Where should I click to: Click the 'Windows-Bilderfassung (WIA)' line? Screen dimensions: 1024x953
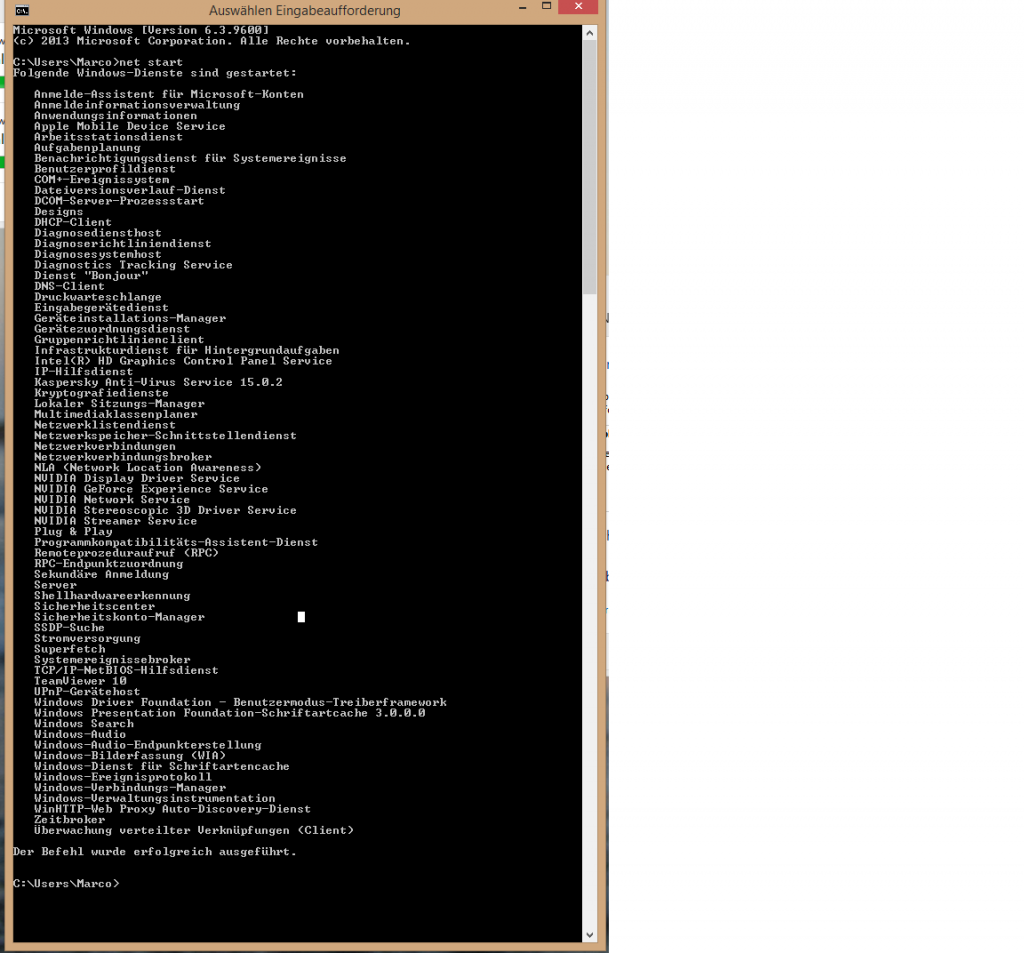pos(129,756)
